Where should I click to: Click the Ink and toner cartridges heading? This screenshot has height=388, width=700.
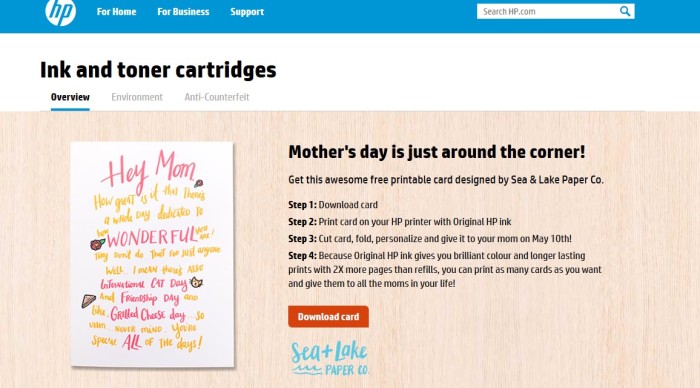(158, 70)
